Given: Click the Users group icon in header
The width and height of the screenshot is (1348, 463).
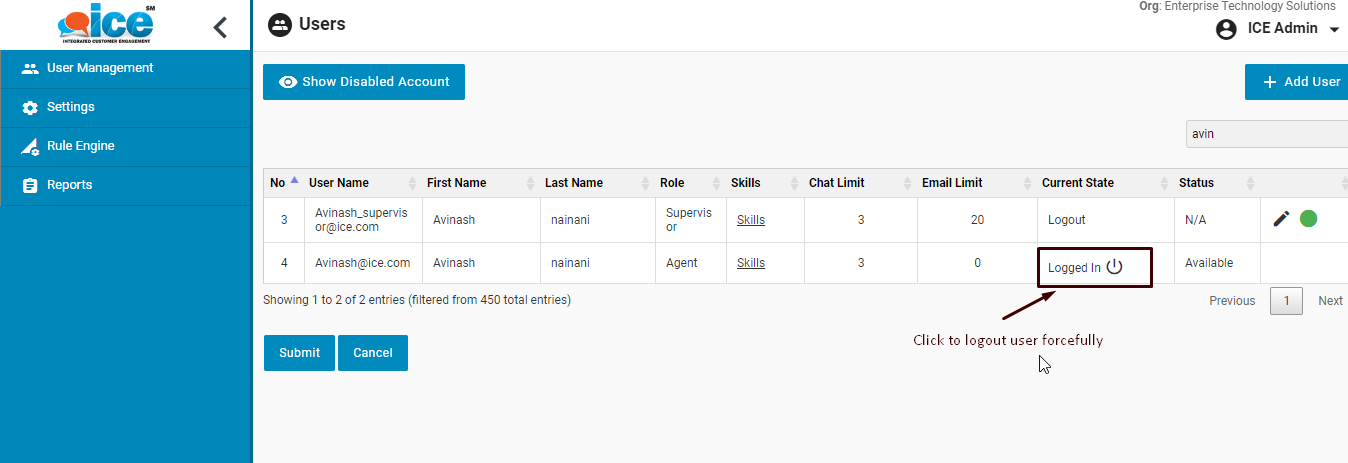Looking at the screenshot, I should coord(280,25).
